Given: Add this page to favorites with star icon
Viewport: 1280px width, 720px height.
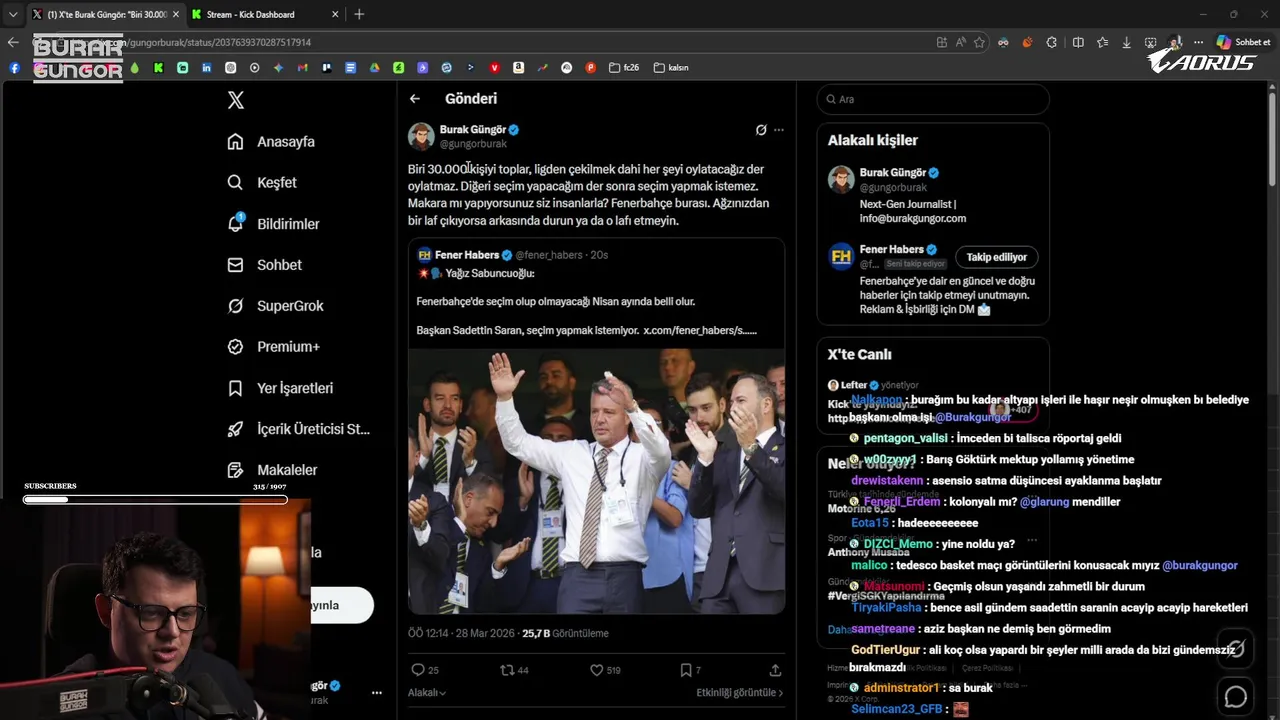Looking at the screenshot, I should tap(979, 42).
